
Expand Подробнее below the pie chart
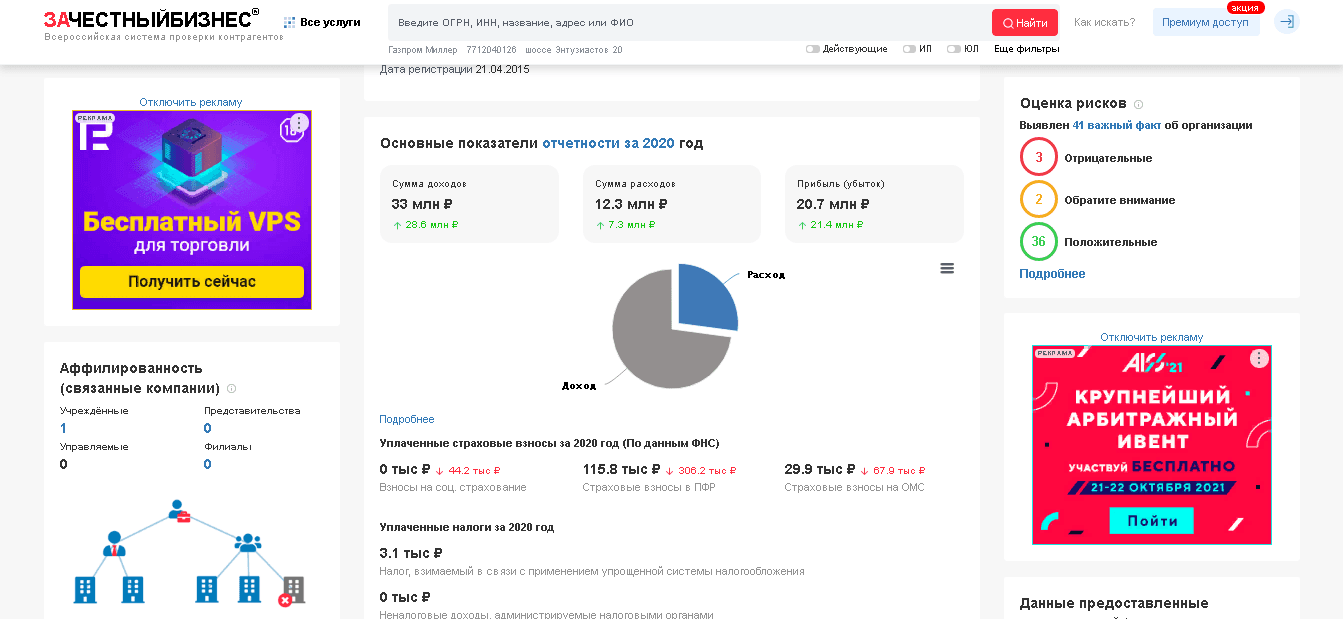(x=407, y=419)
